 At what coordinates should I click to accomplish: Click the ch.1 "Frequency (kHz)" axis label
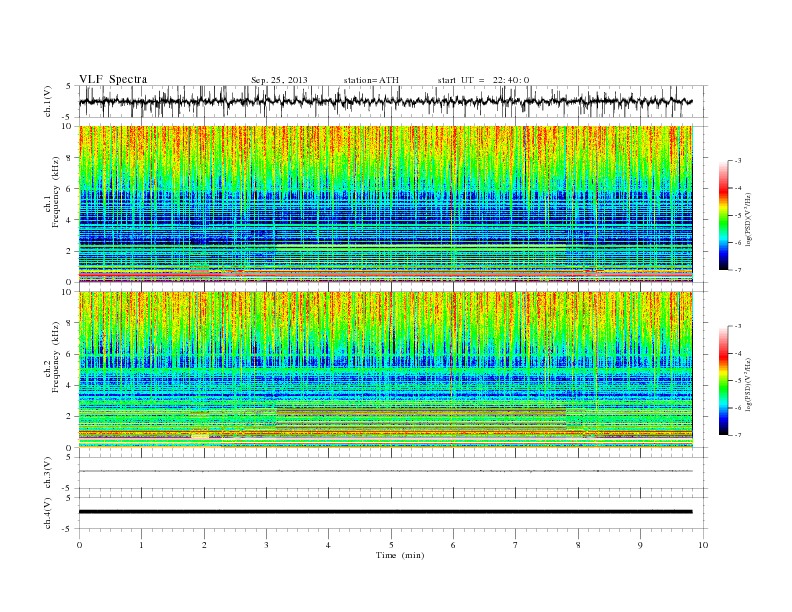click(x=56, y=192)
